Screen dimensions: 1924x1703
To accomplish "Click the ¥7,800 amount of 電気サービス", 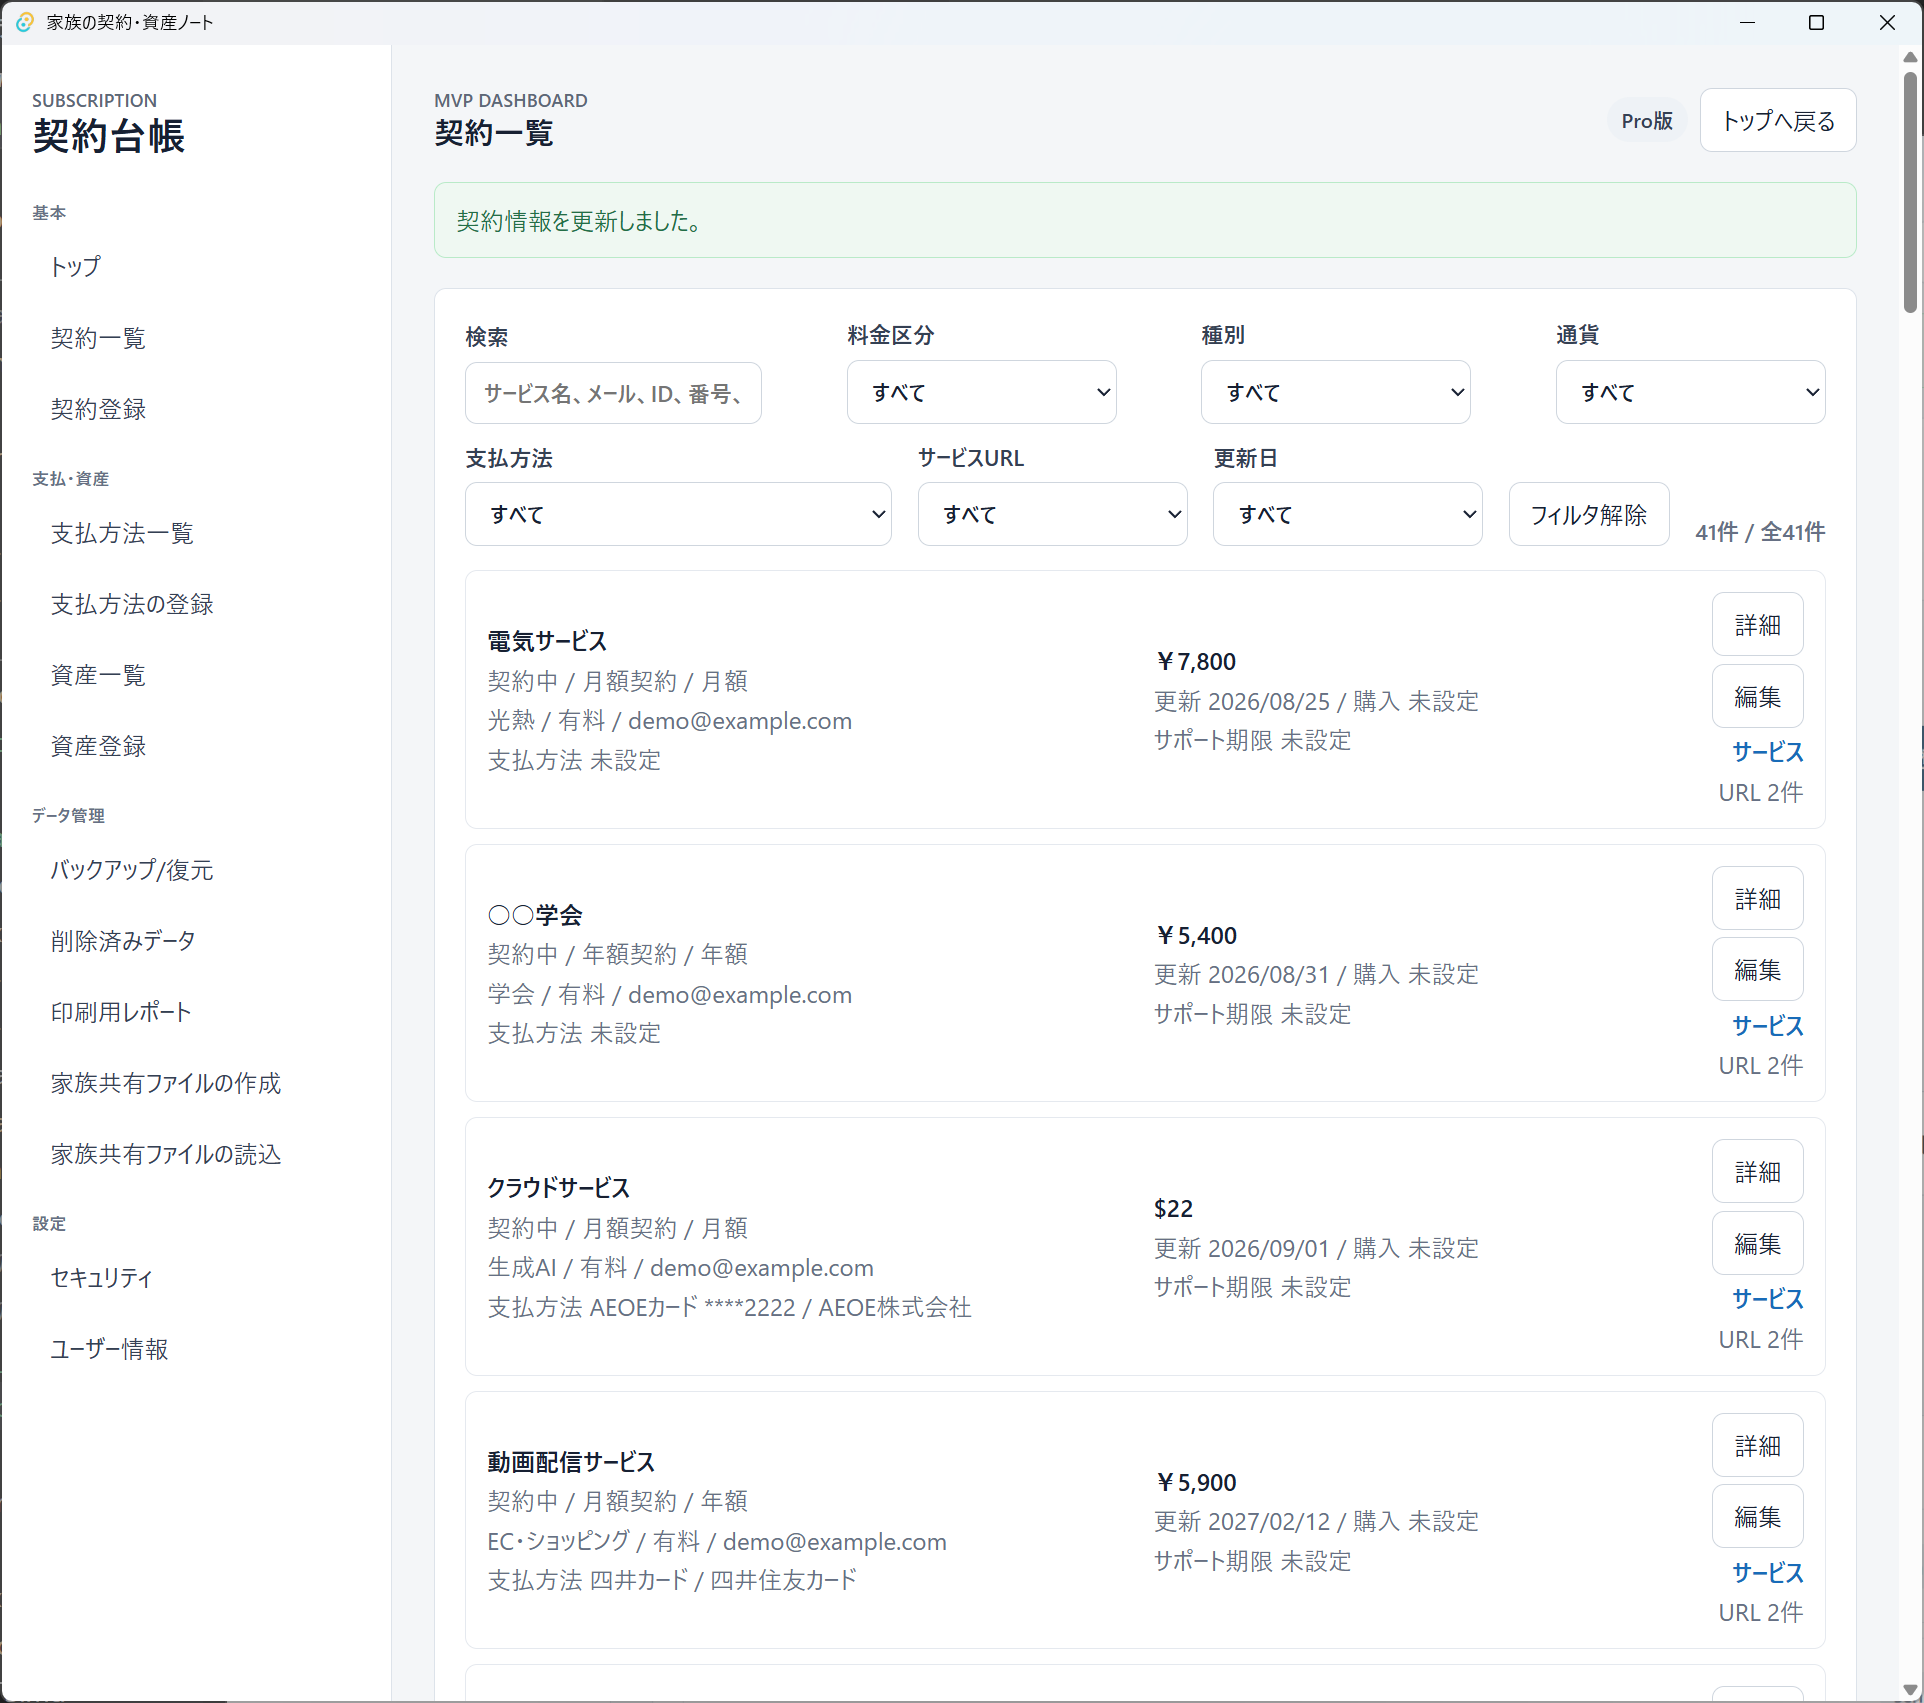I will pyautogui.click(x=1196, y=662).
